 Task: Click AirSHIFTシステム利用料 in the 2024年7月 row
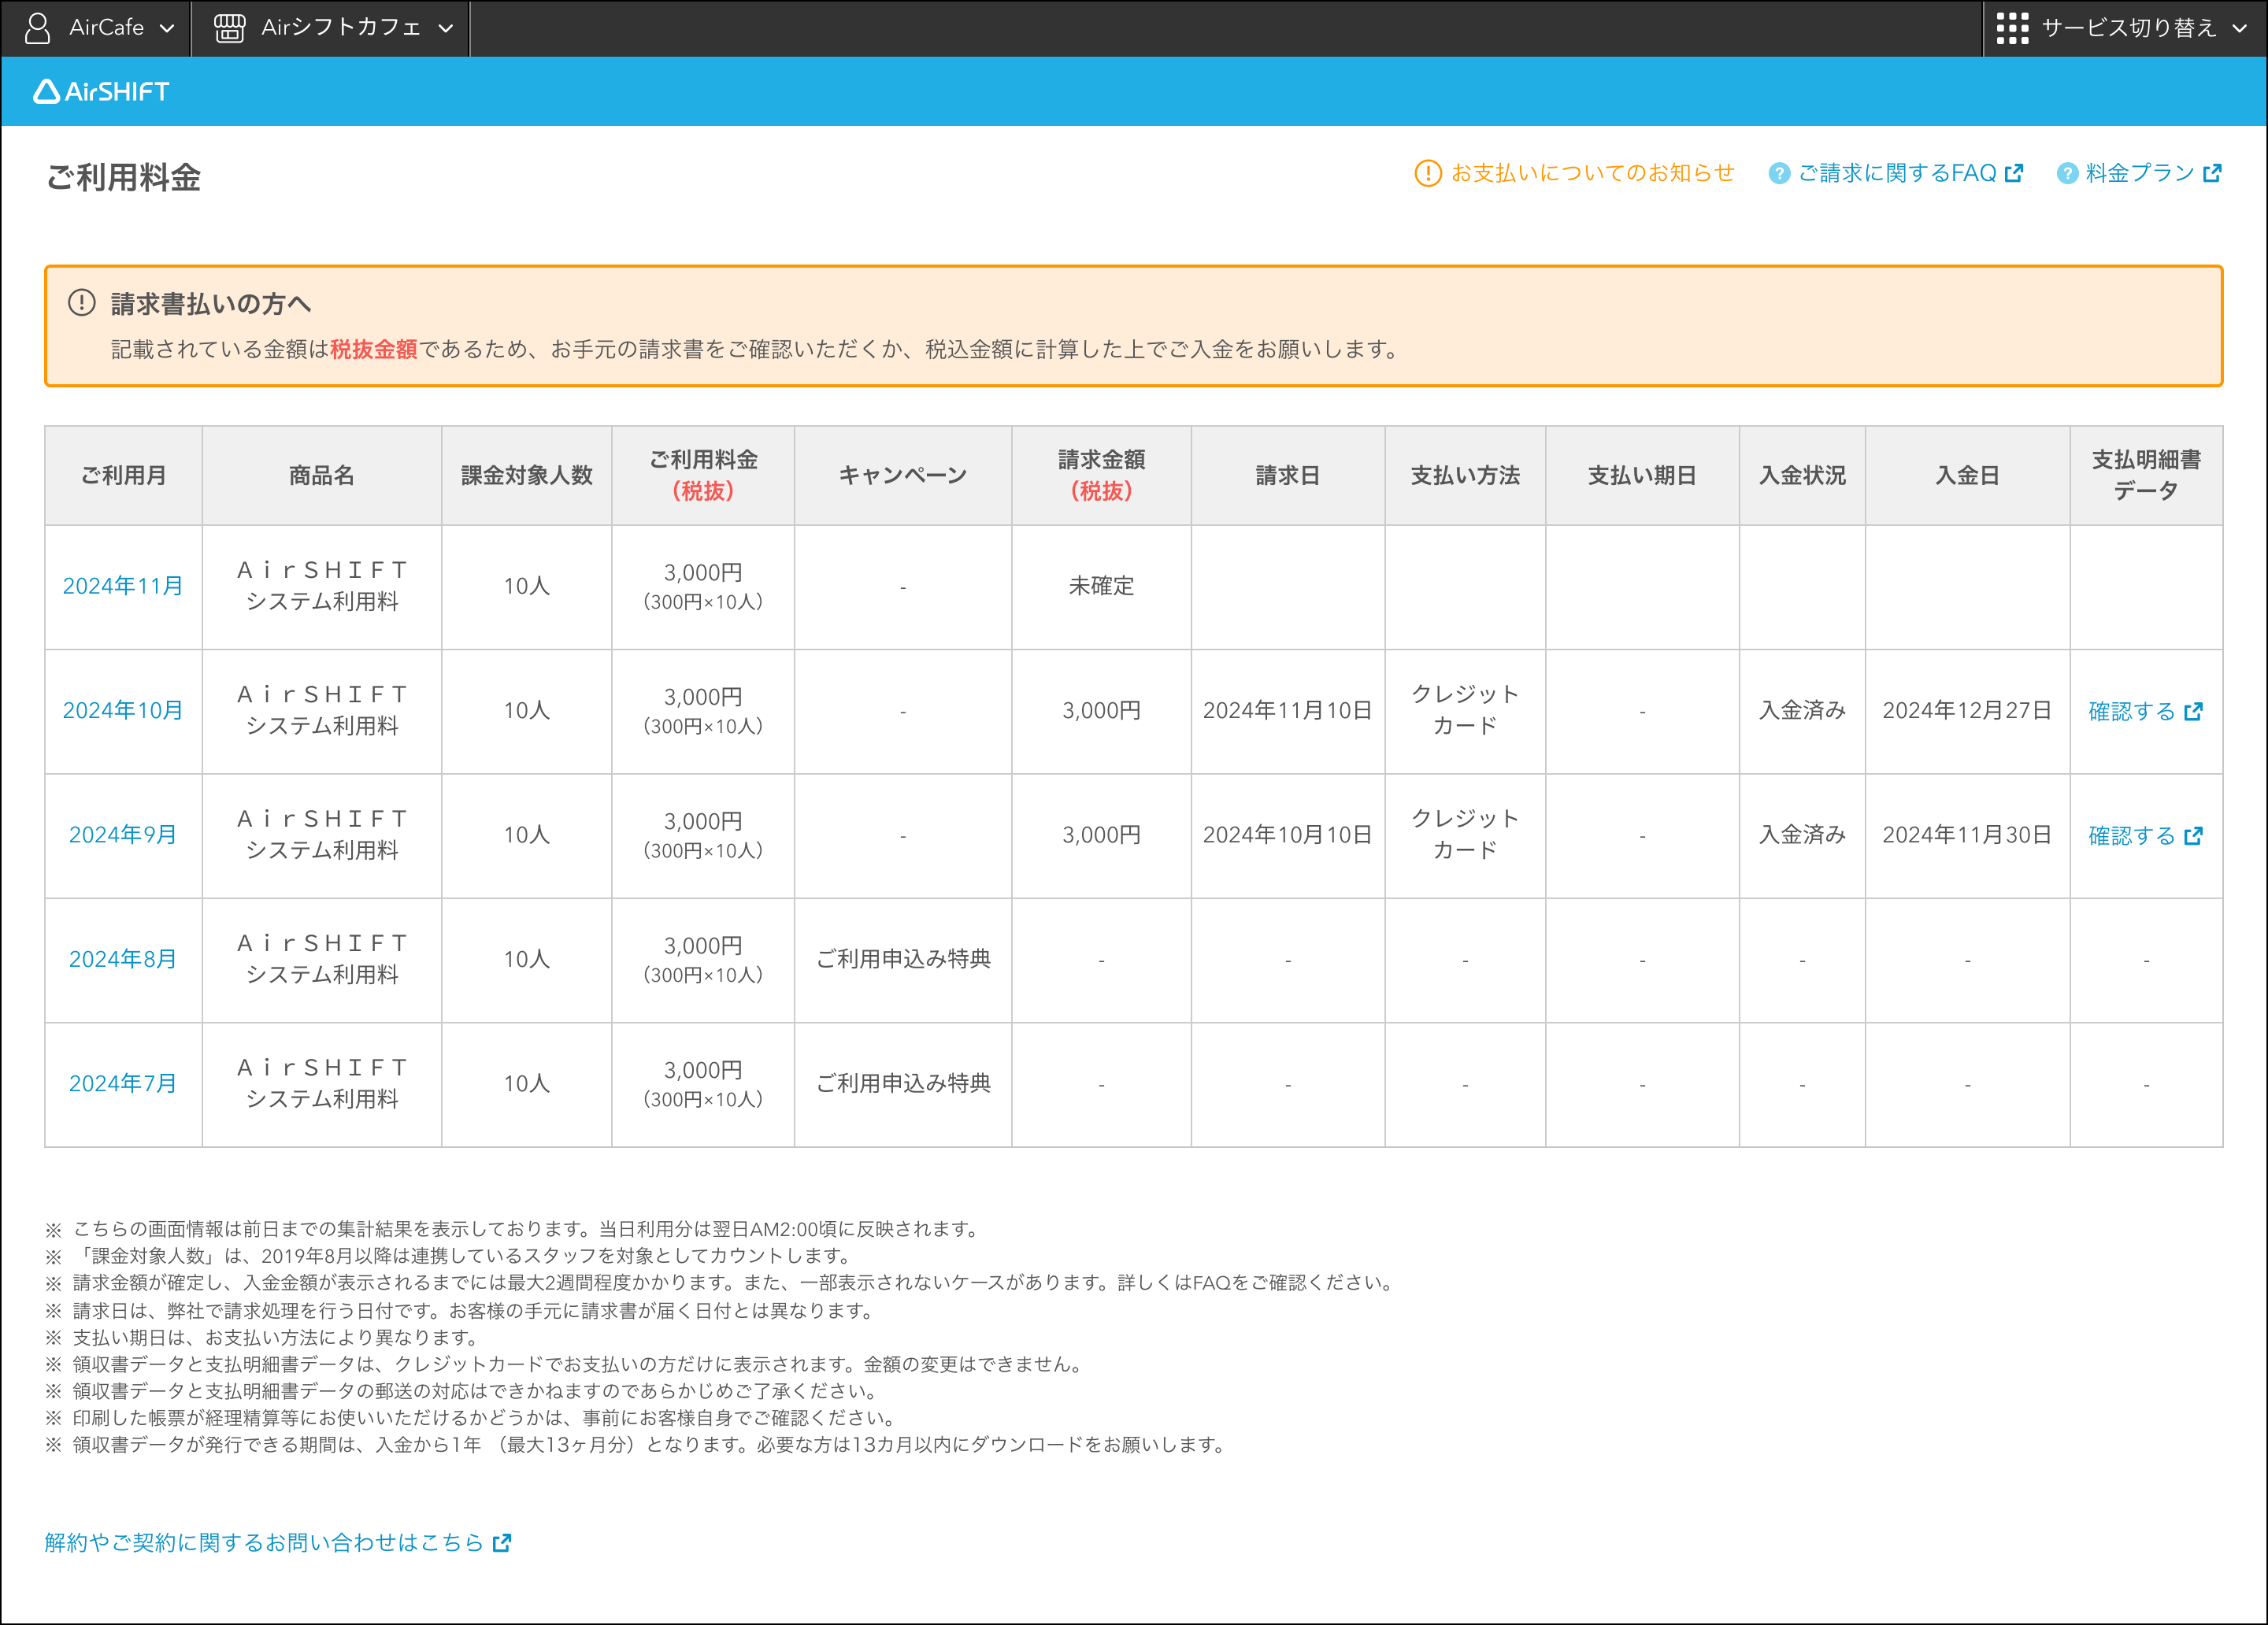pos(322,1083)
